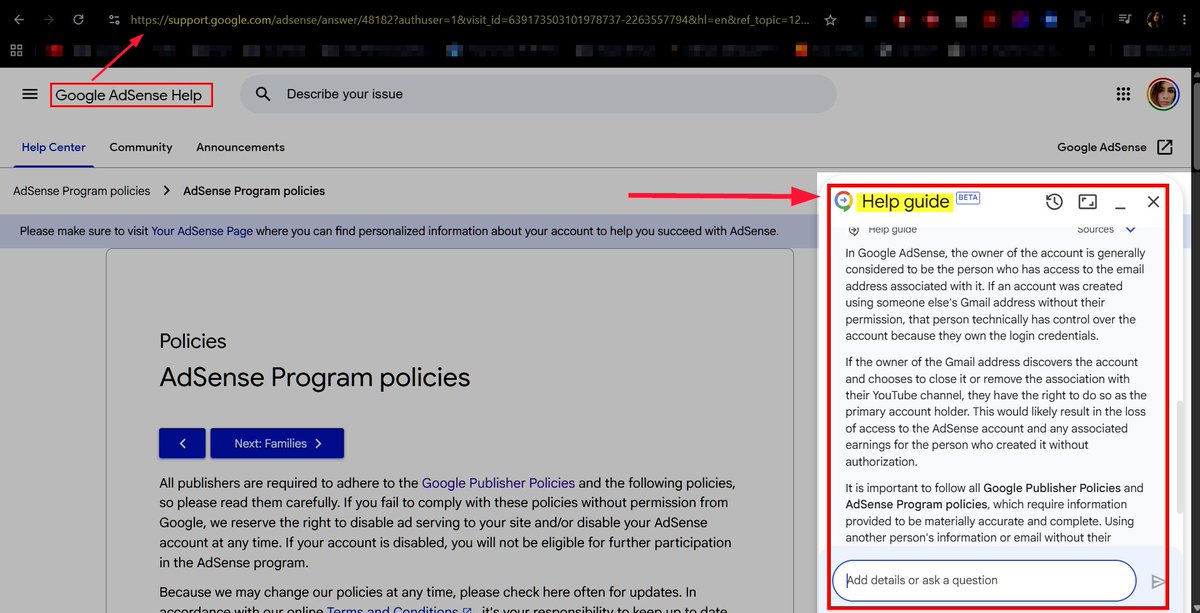Go forward in the browser
This screenshot has width=1200, height=613.
coord(48,19)
